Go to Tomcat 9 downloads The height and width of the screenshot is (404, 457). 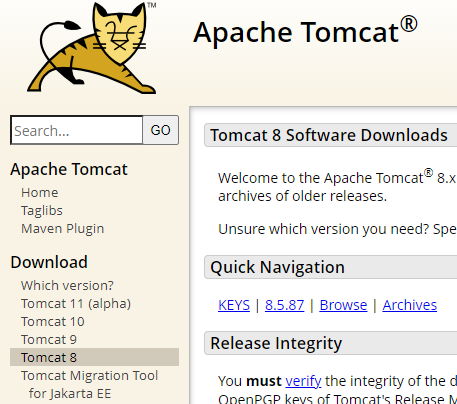pyautogui.click(x=49, y=340)
